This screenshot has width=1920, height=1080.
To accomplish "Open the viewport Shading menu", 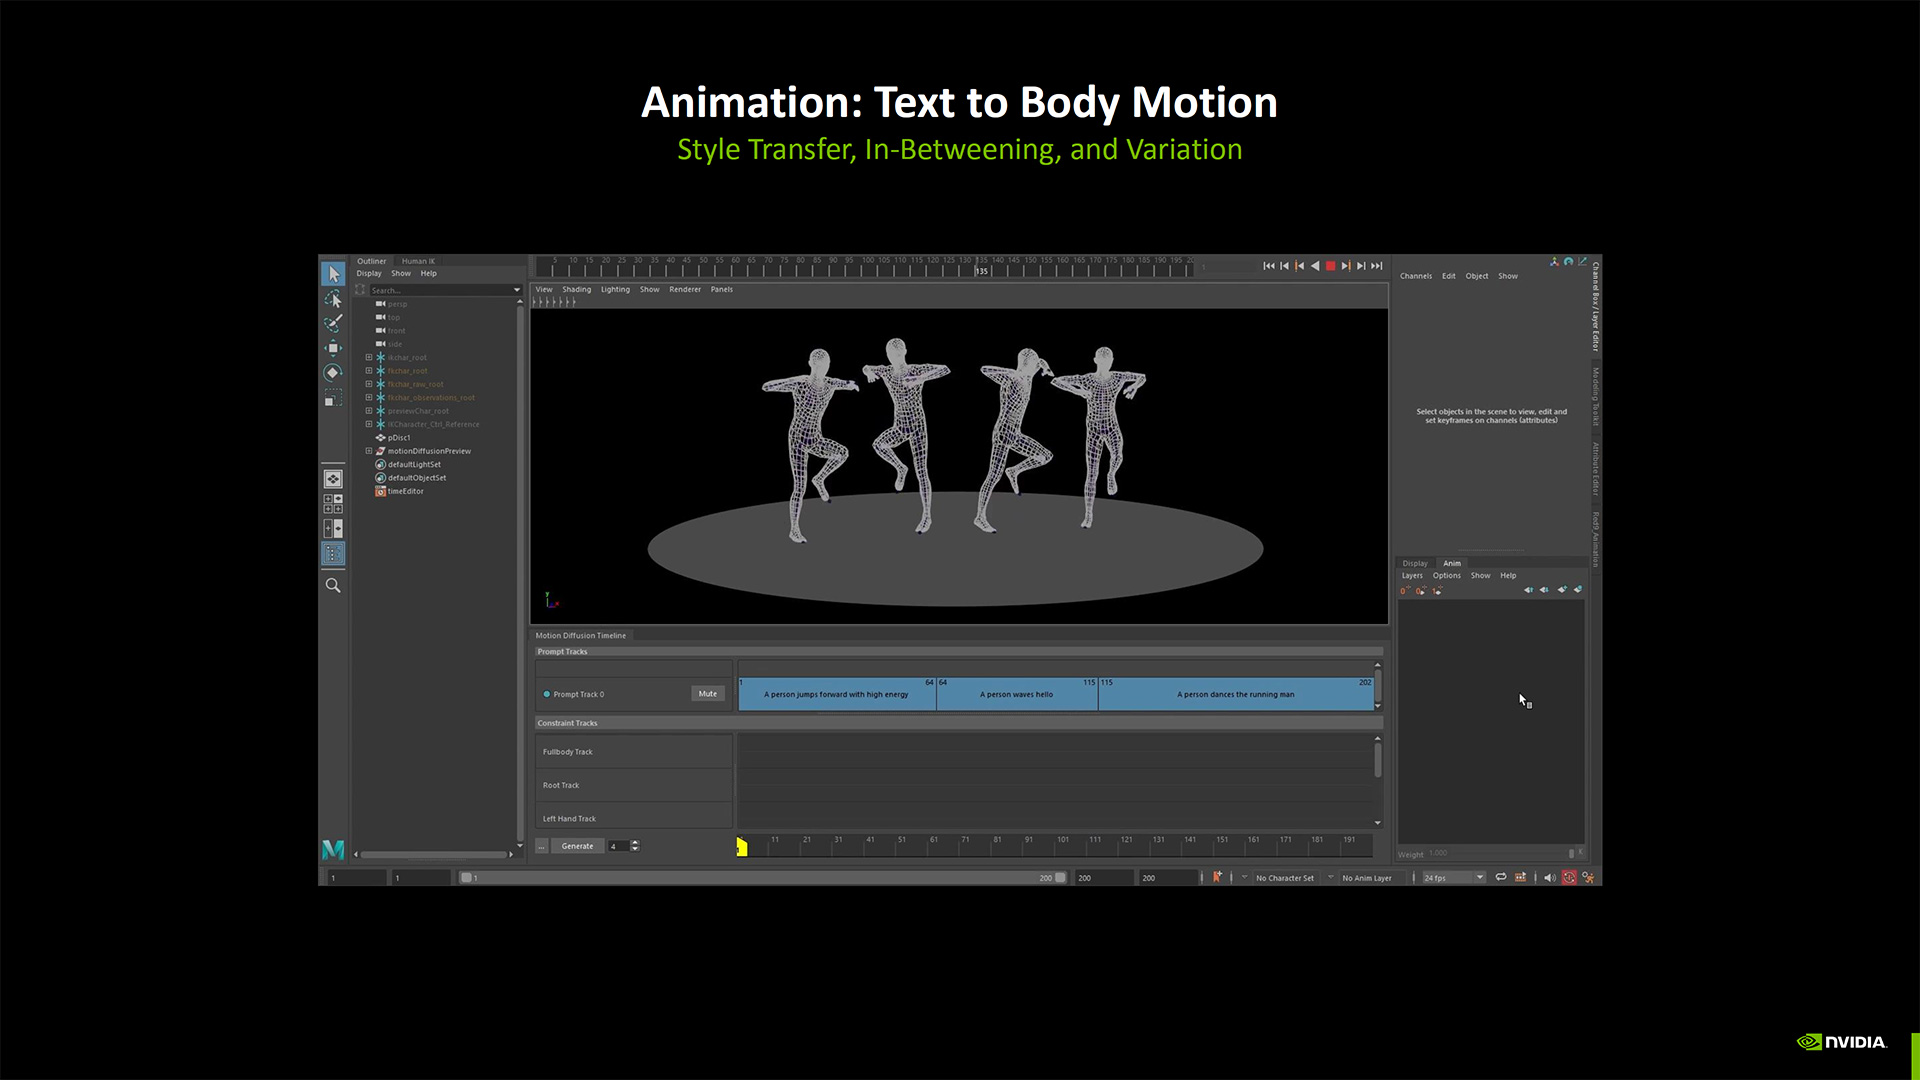I will coord(576,290).
